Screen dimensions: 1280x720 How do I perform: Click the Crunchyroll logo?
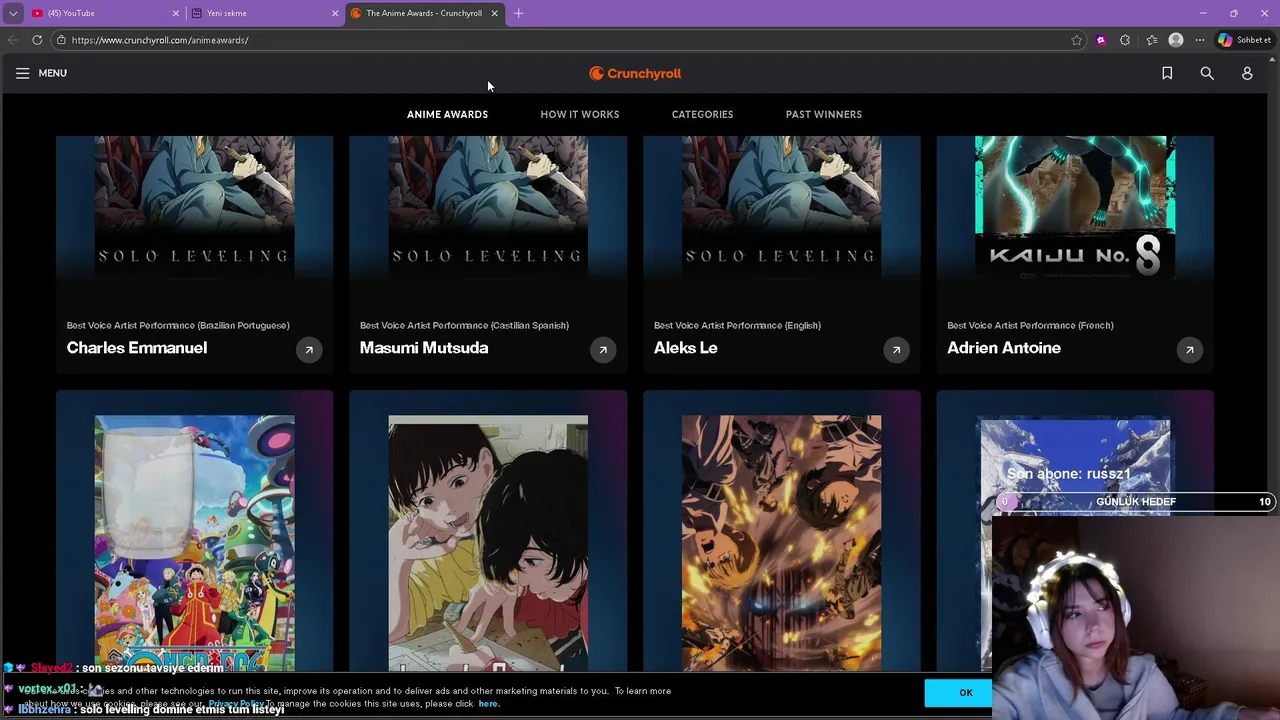point(635,73)
